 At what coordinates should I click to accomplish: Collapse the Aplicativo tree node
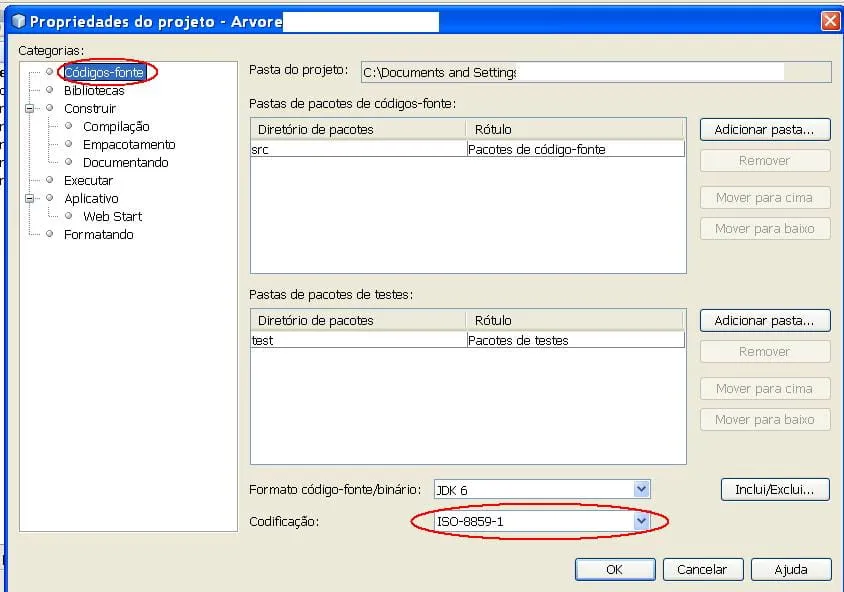30,198
